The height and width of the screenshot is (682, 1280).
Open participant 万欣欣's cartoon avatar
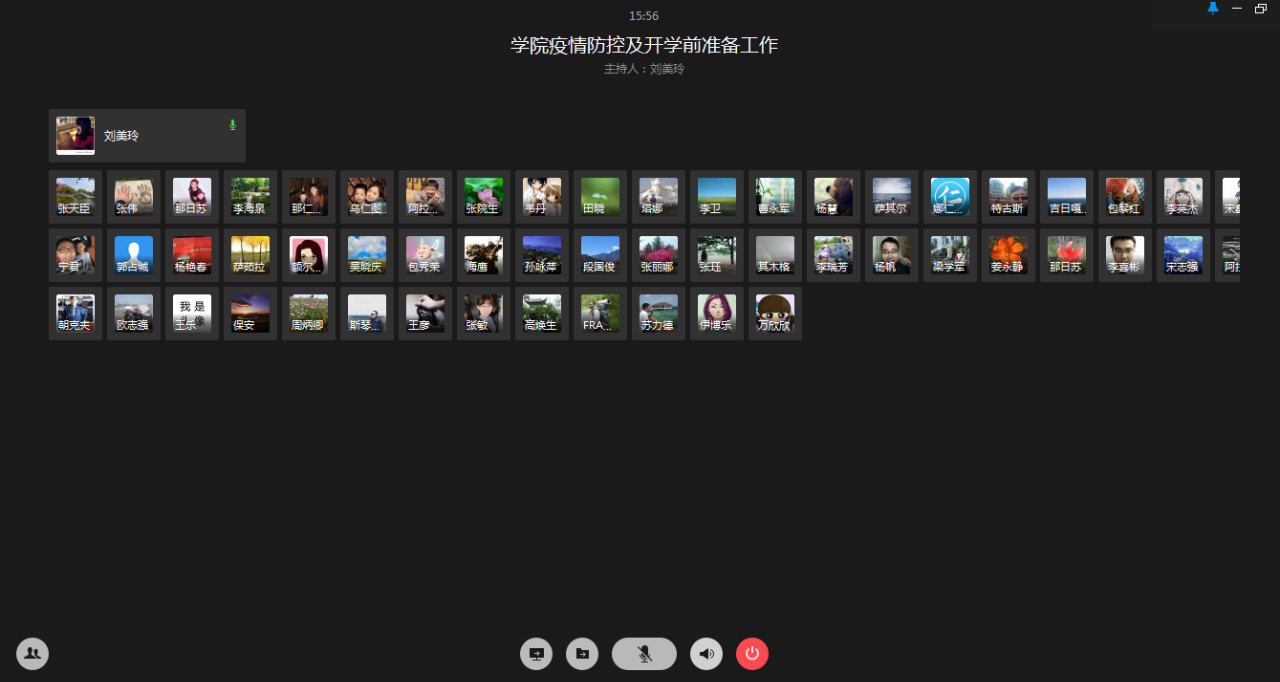774,313
